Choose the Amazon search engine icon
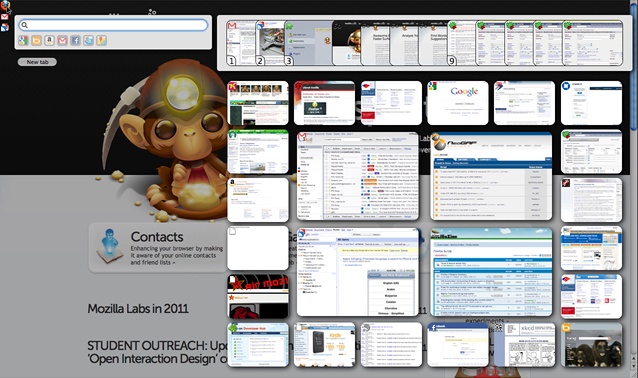 point(49,40)
